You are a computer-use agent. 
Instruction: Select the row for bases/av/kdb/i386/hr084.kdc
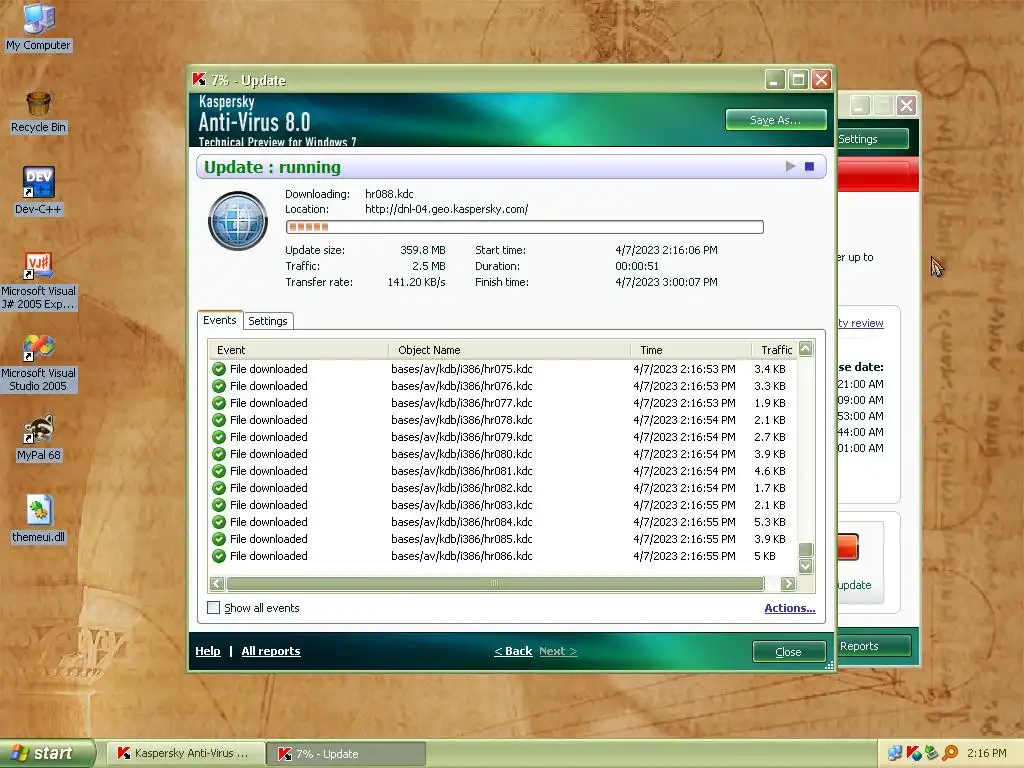pyautogui.click(x=503, y=522)
